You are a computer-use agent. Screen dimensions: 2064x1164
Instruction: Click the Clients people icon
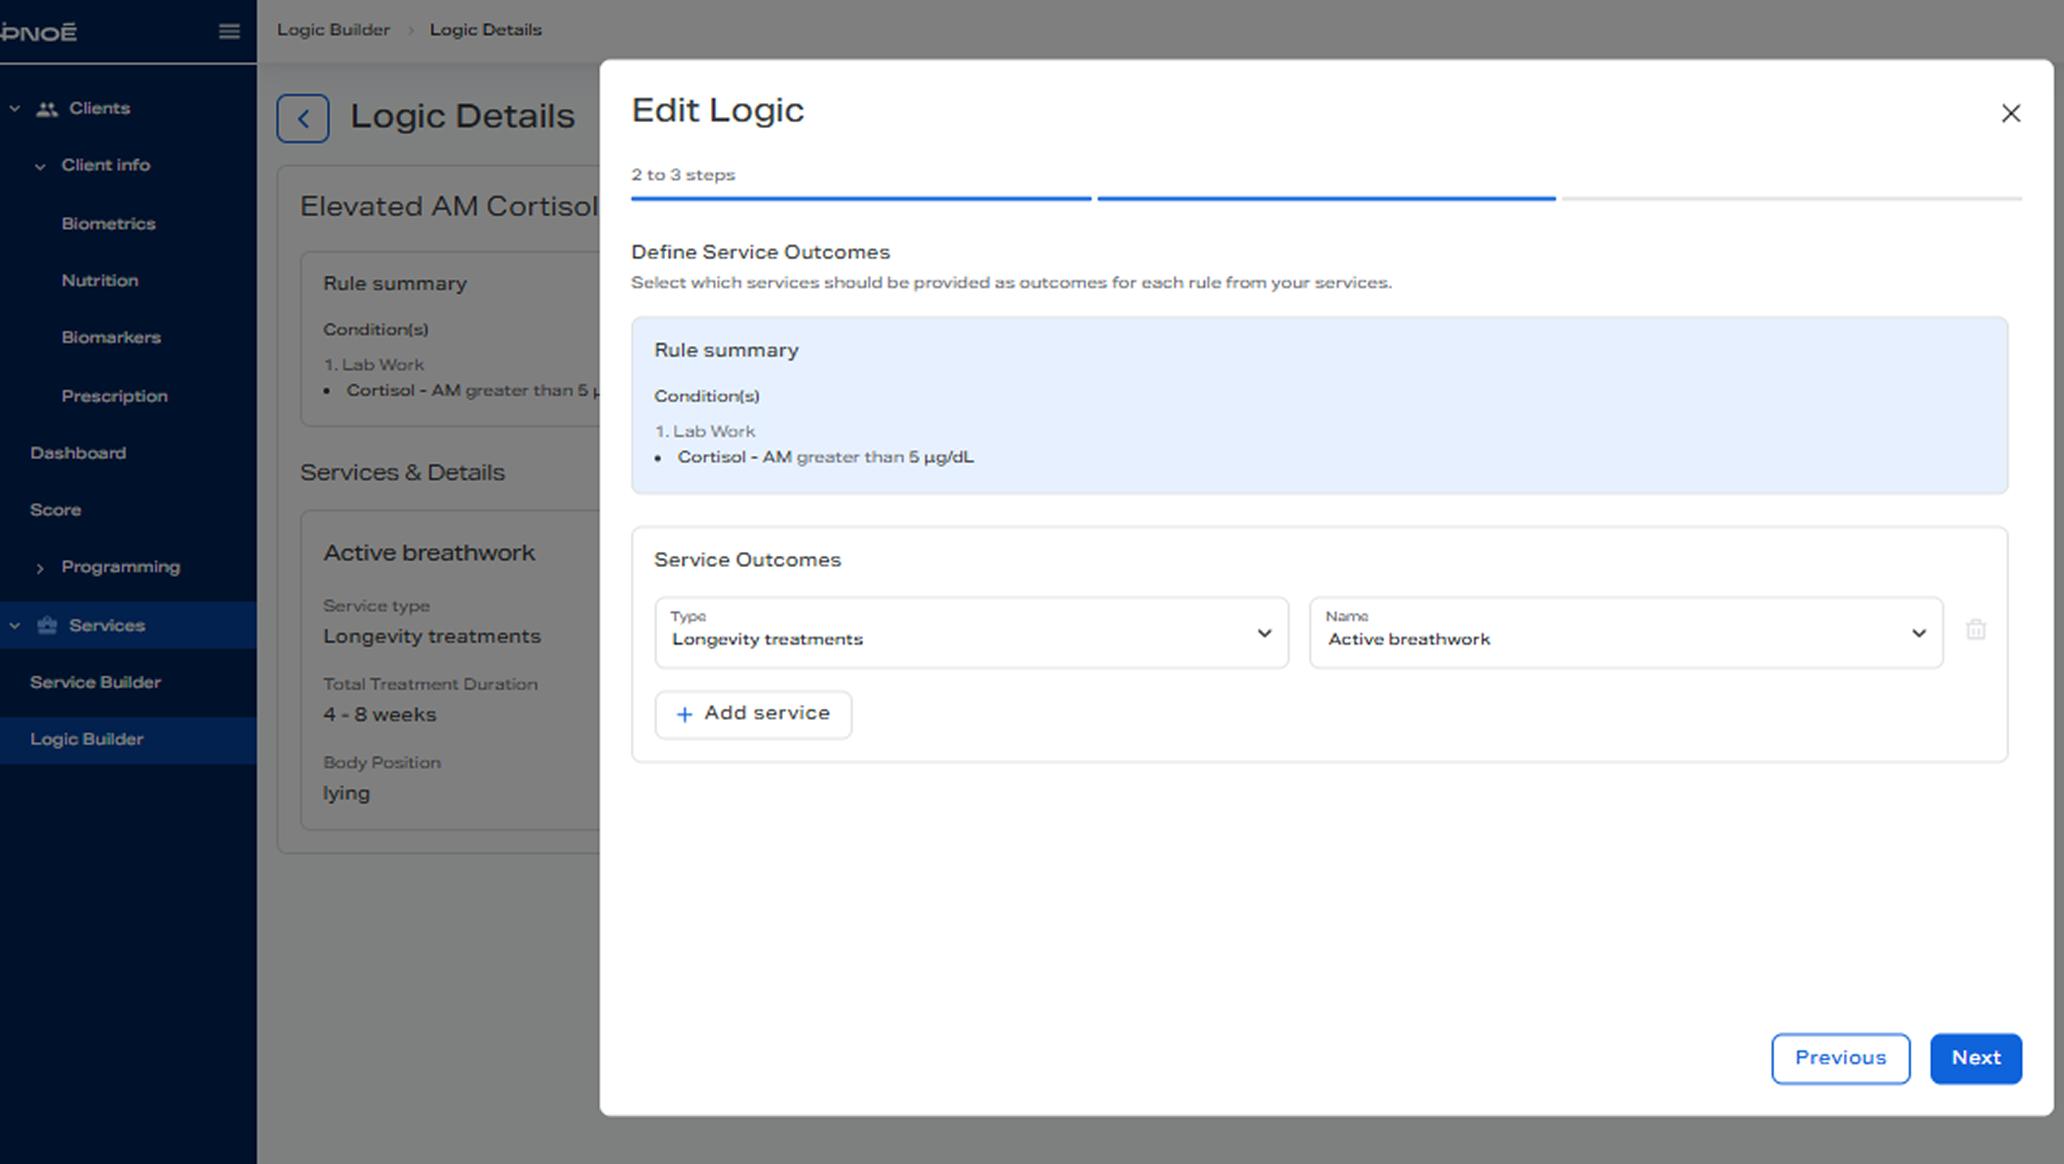tap(46, 109)
